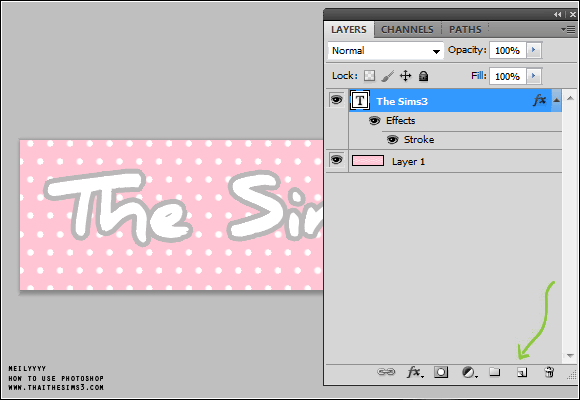Screen dimensions: 580x400
Task: Click the fx indicator on The Sims3
Action: point(540,100)
